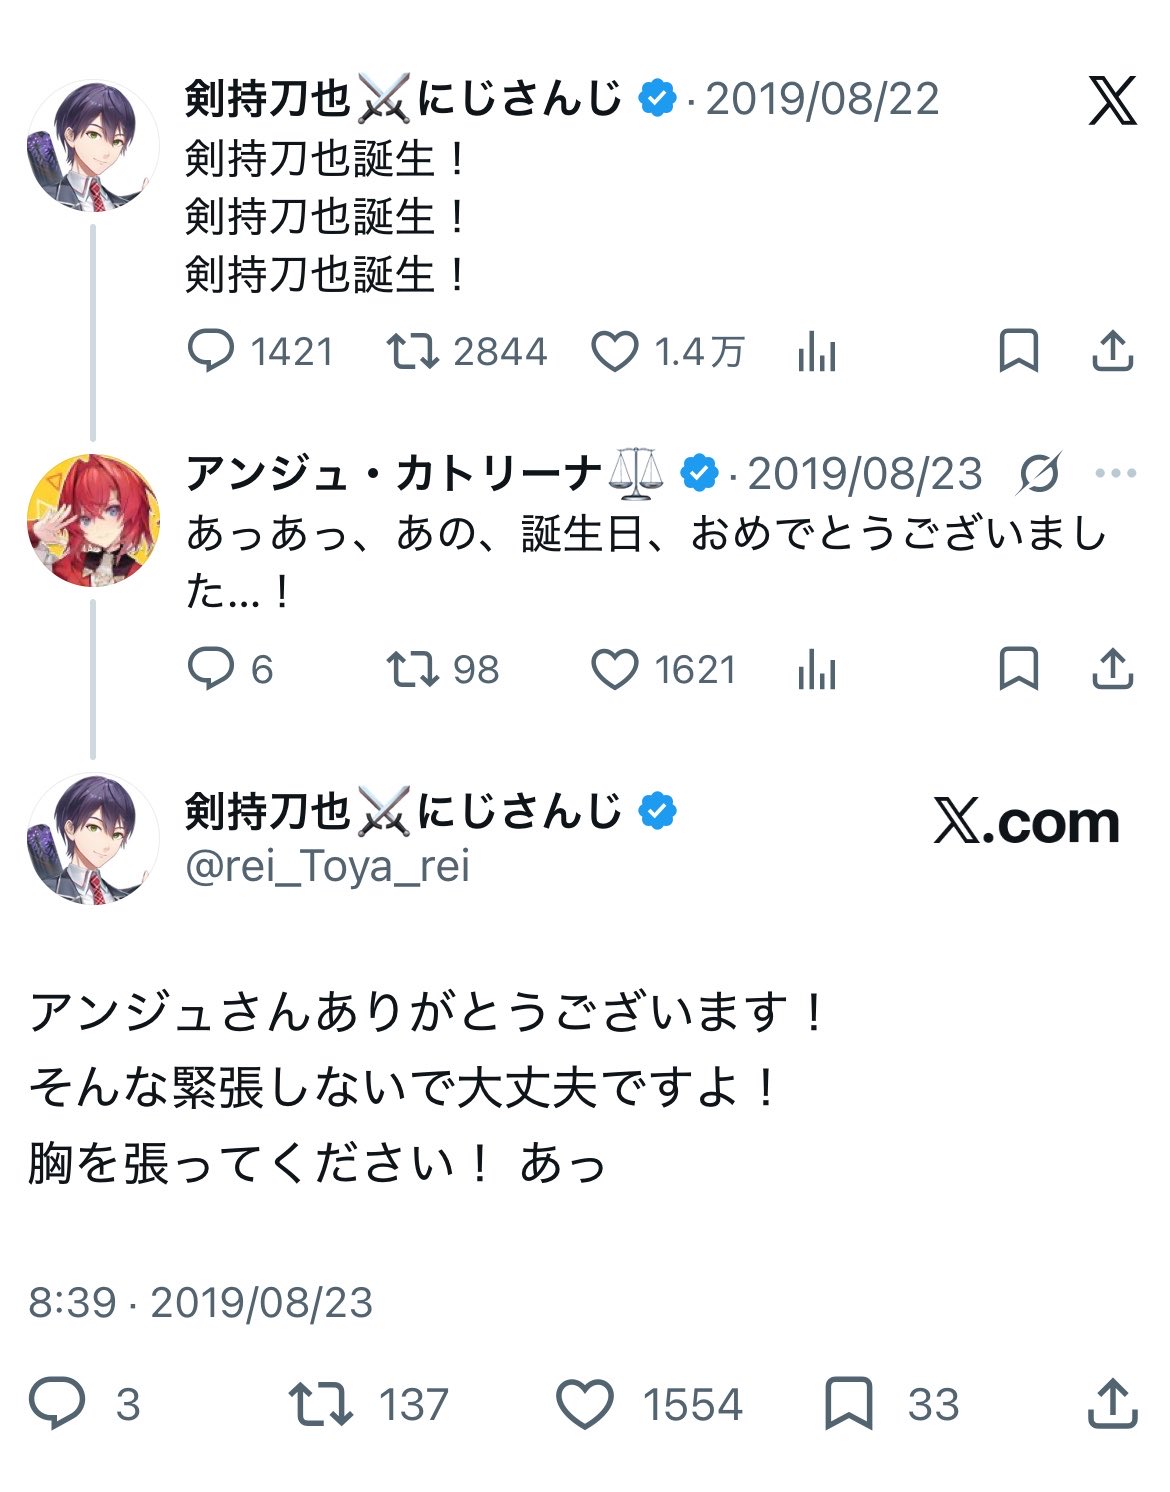Share the first 剣持刀也 tweet

coord(1112,350)
